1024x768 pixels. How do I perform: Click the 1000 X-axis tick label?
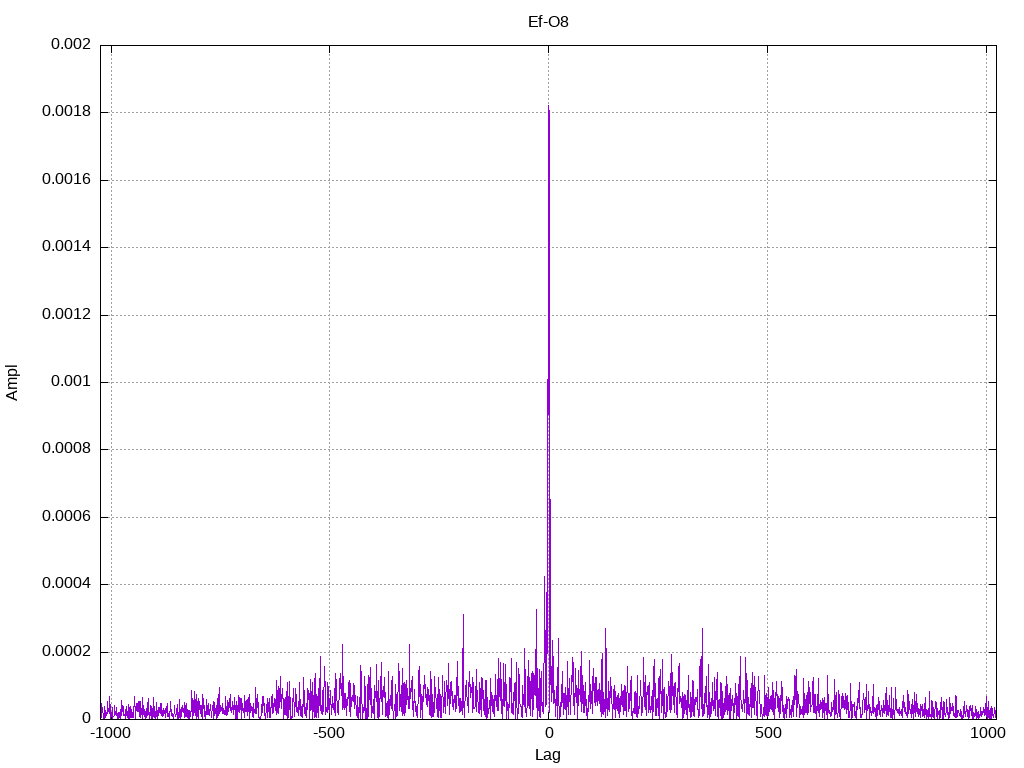click(x=987, y=733)
